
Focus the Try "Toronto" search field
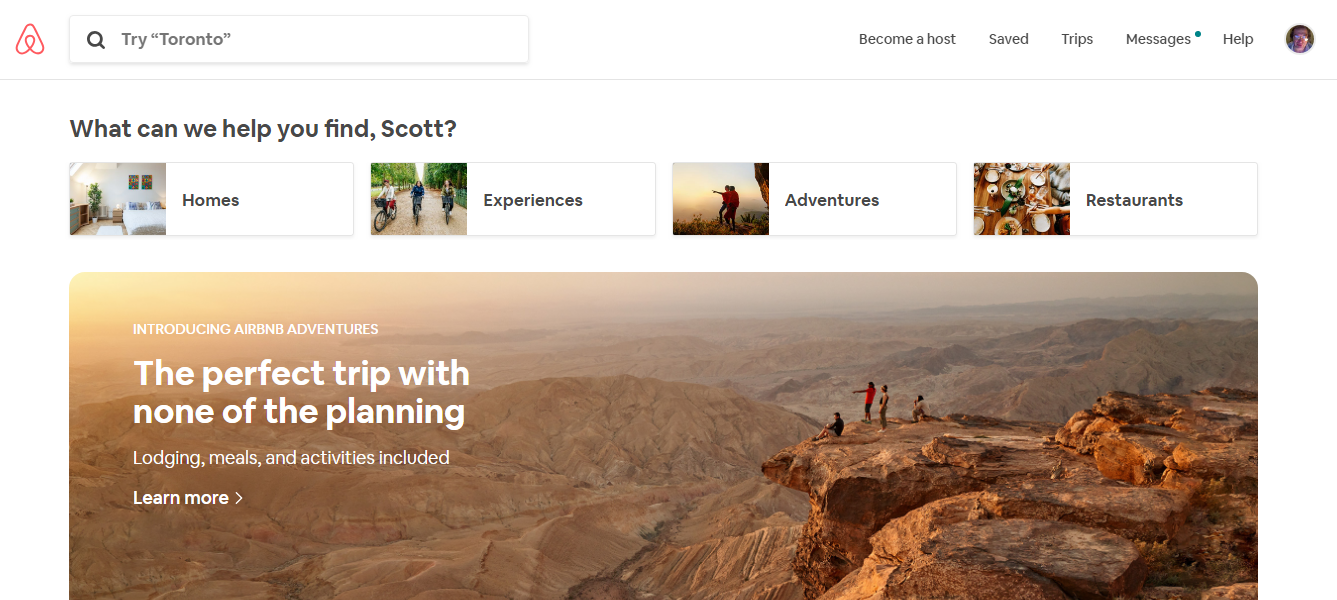(320, 39)
